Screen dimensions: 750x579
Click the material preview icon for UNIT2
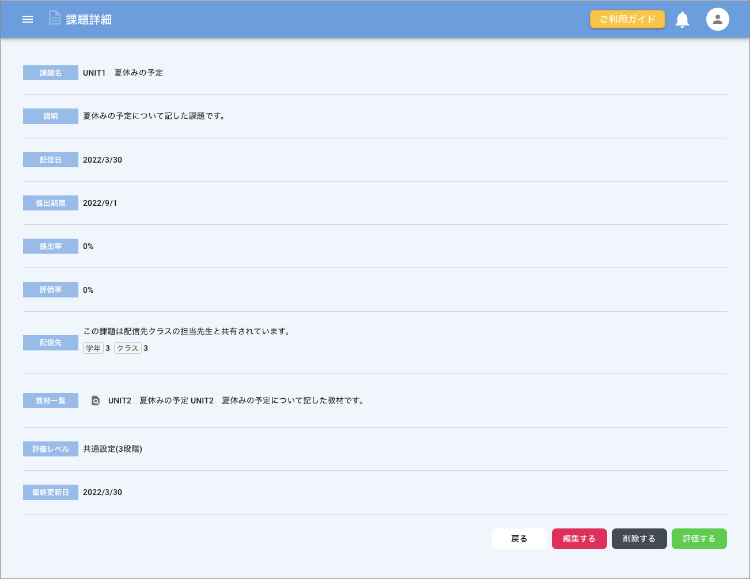tap(96, 401)
